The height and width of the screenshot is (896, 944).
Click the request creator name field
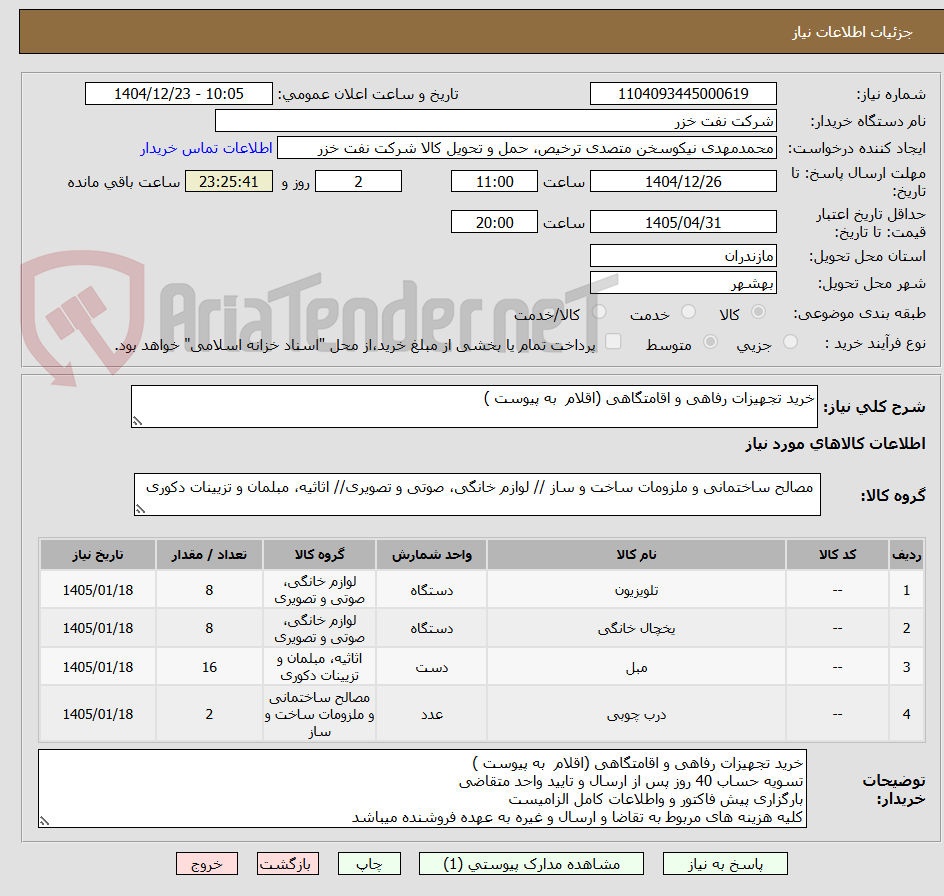(x=527, y=148)
